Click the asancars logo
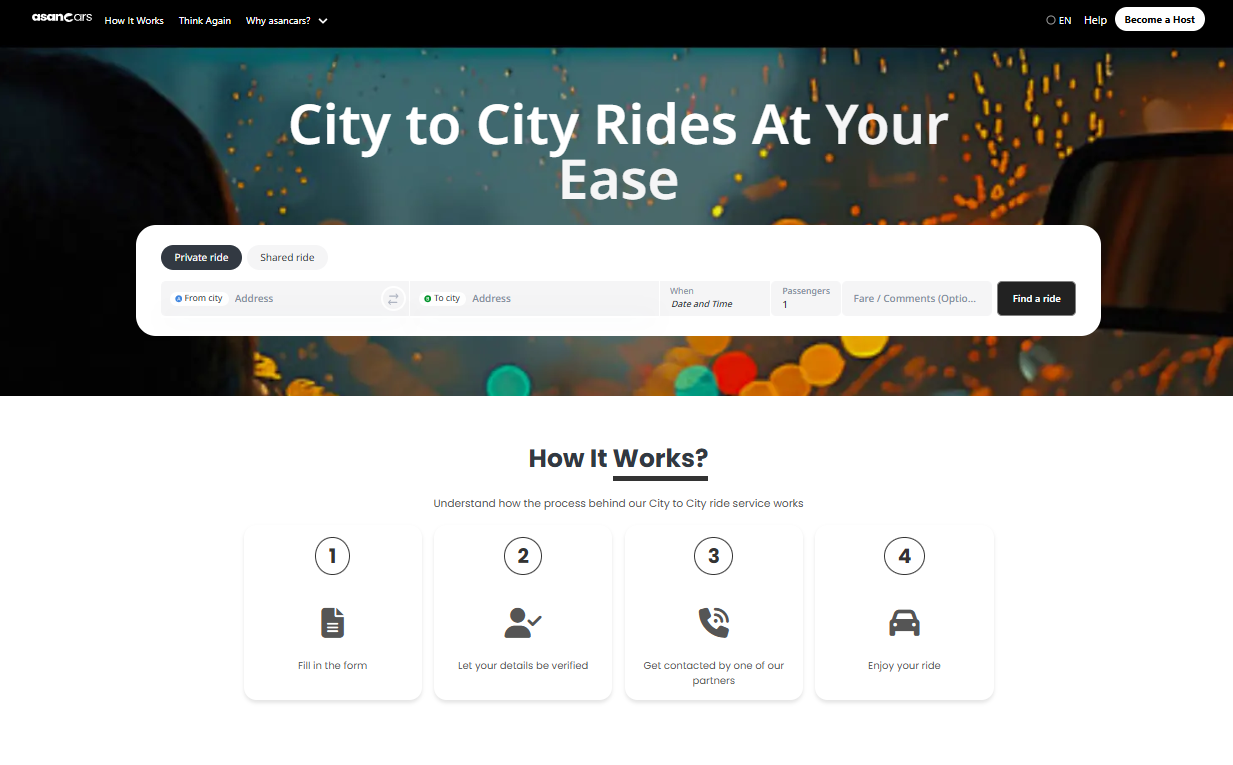The height and width of the screenshot is (765, 1233). 61,18
